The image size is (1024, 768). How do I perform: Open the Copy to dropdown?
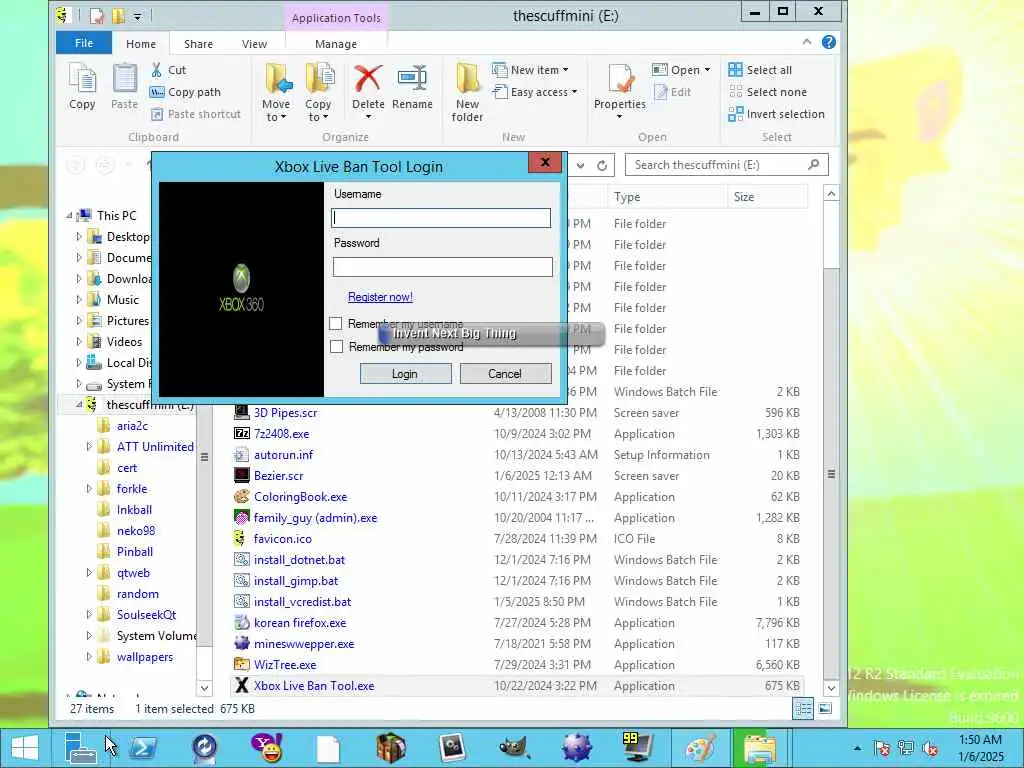[x=318, y=111]
